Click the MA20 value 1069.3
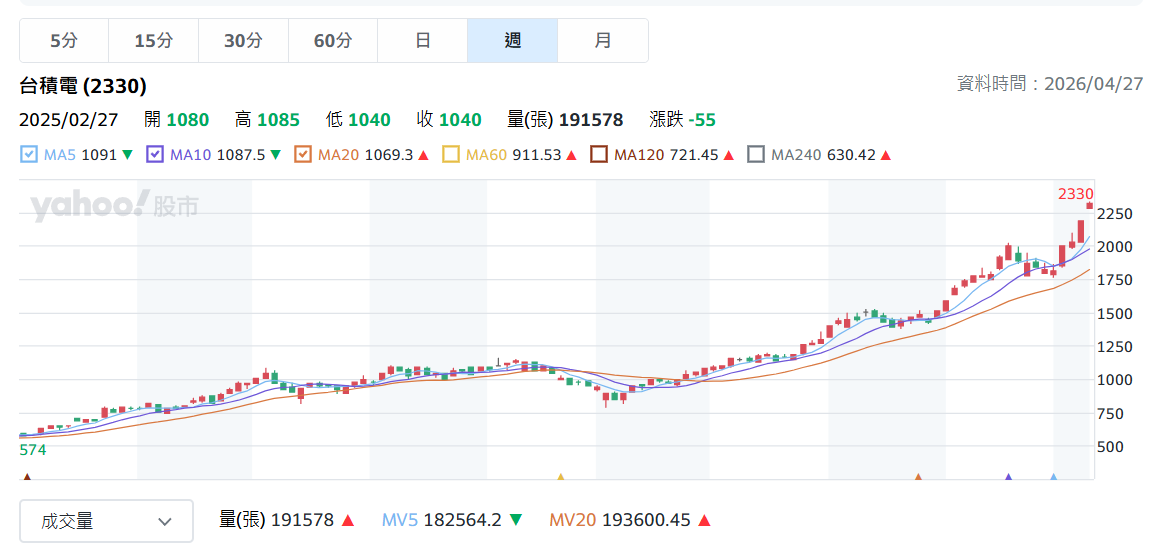This screenshot has width=1157, height=551. [387, 155]
